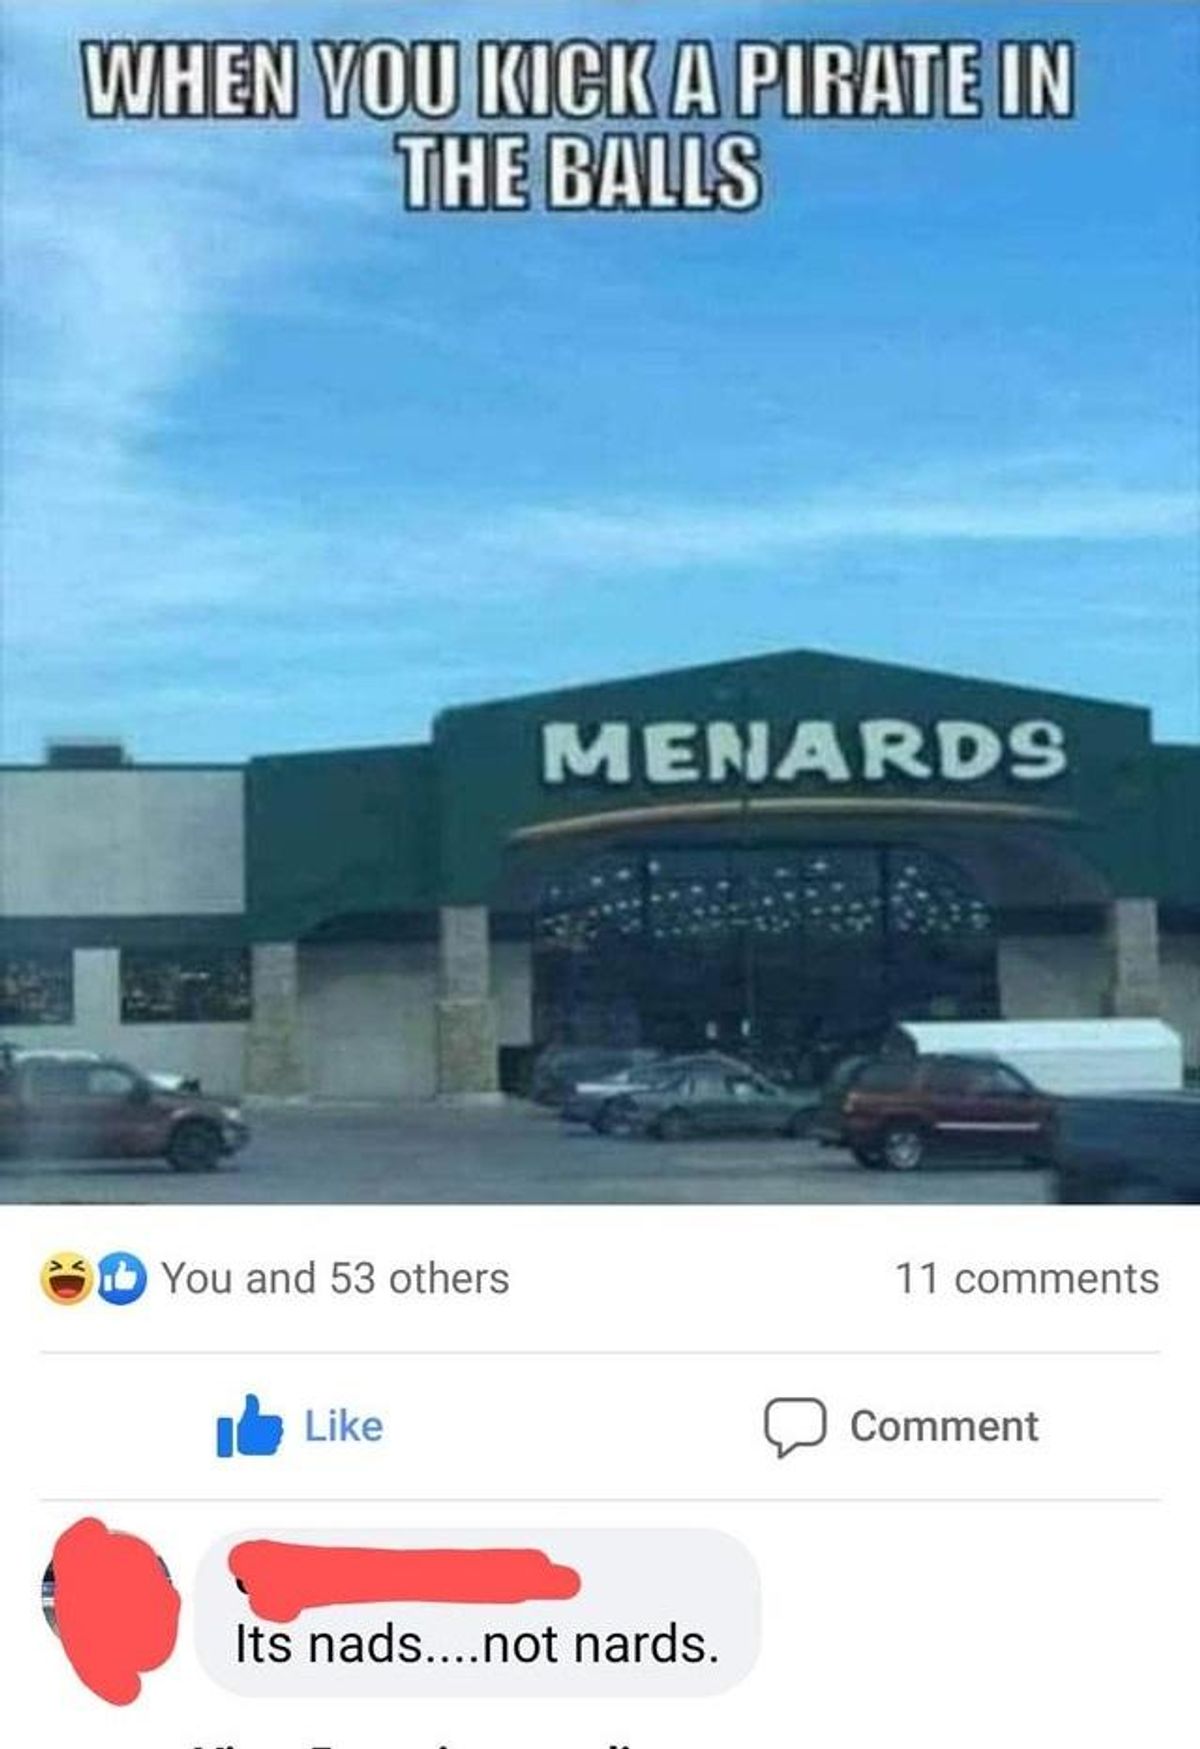Select the laughing Haha reaction emoji
The height and width of the screenshot is (1749, 1200).
(66, 1279)
